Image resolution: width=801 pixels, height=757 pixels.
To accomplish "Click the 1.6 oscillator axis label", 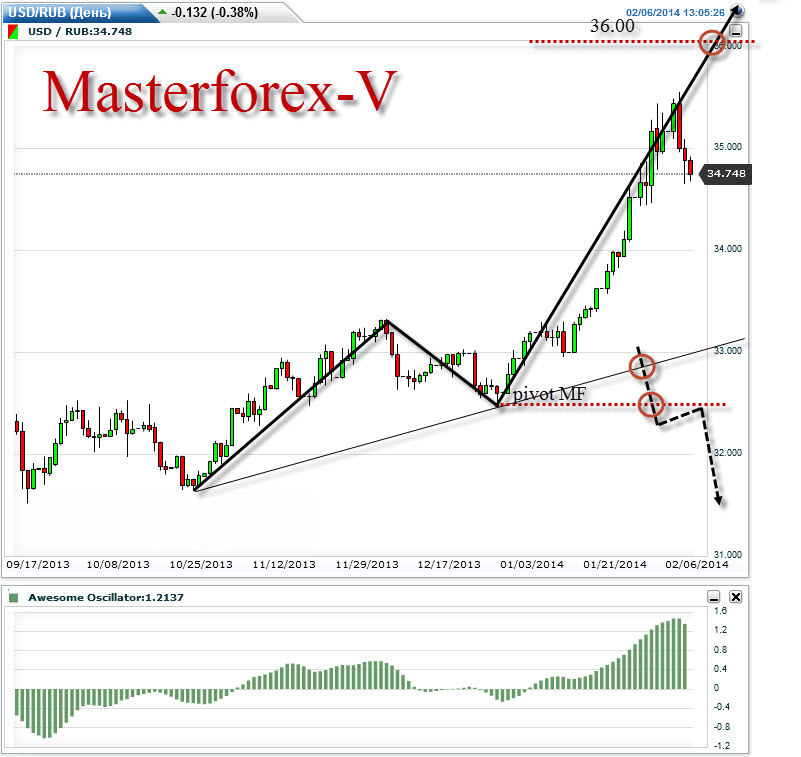I will [720, 611].
